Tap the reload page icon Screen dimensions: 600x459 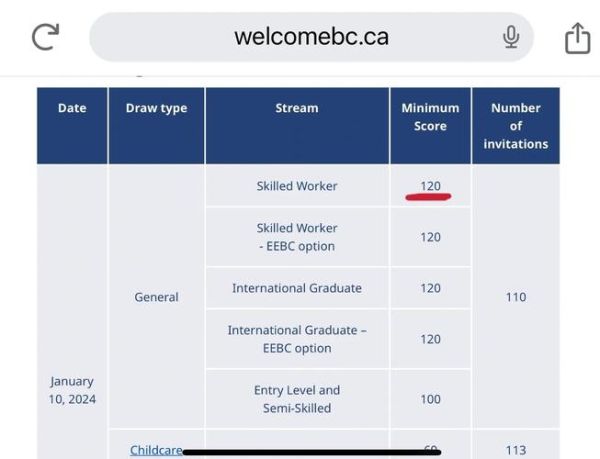pyautogui.click(x=46, y=38)
